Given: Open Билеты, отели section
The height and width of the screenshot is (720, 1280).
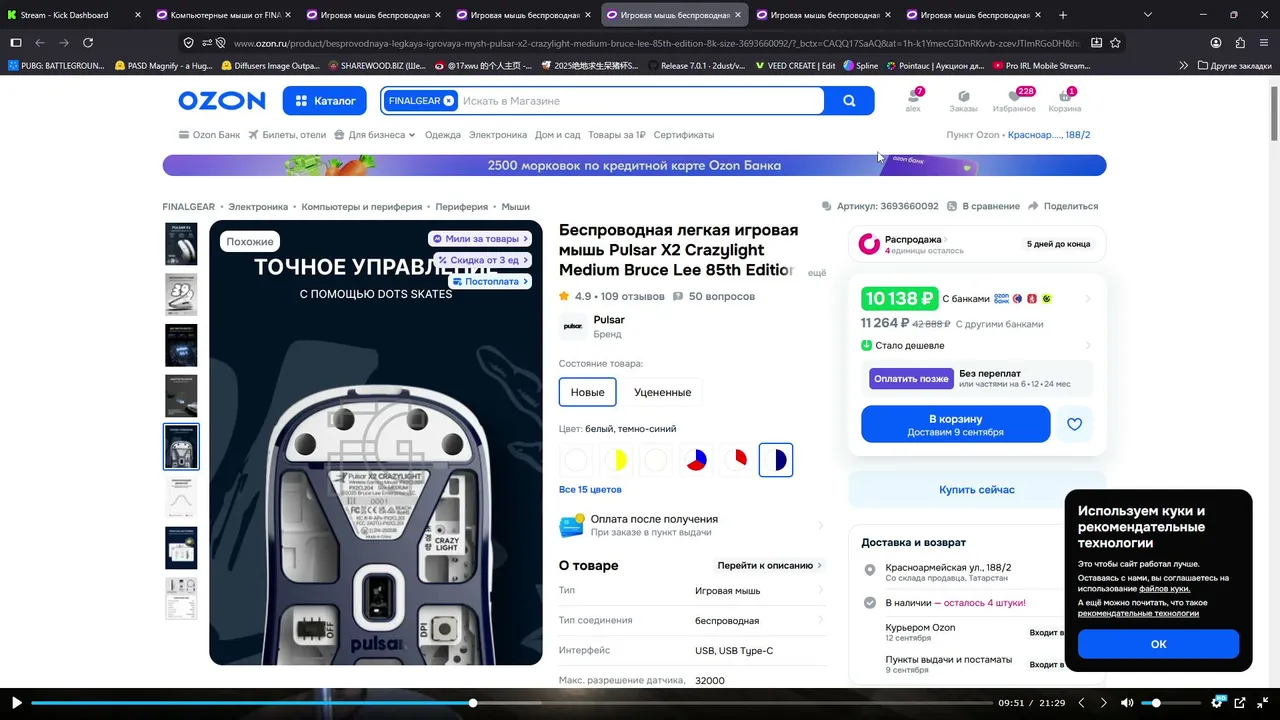Looking at the screenshot, I should [288, 135].
